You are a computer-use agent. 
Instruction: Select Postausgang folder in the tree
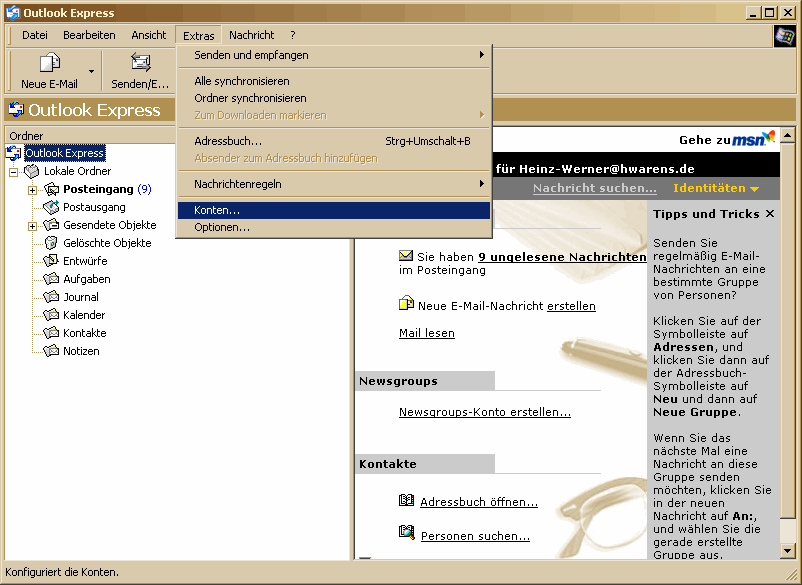coord(94,207)
